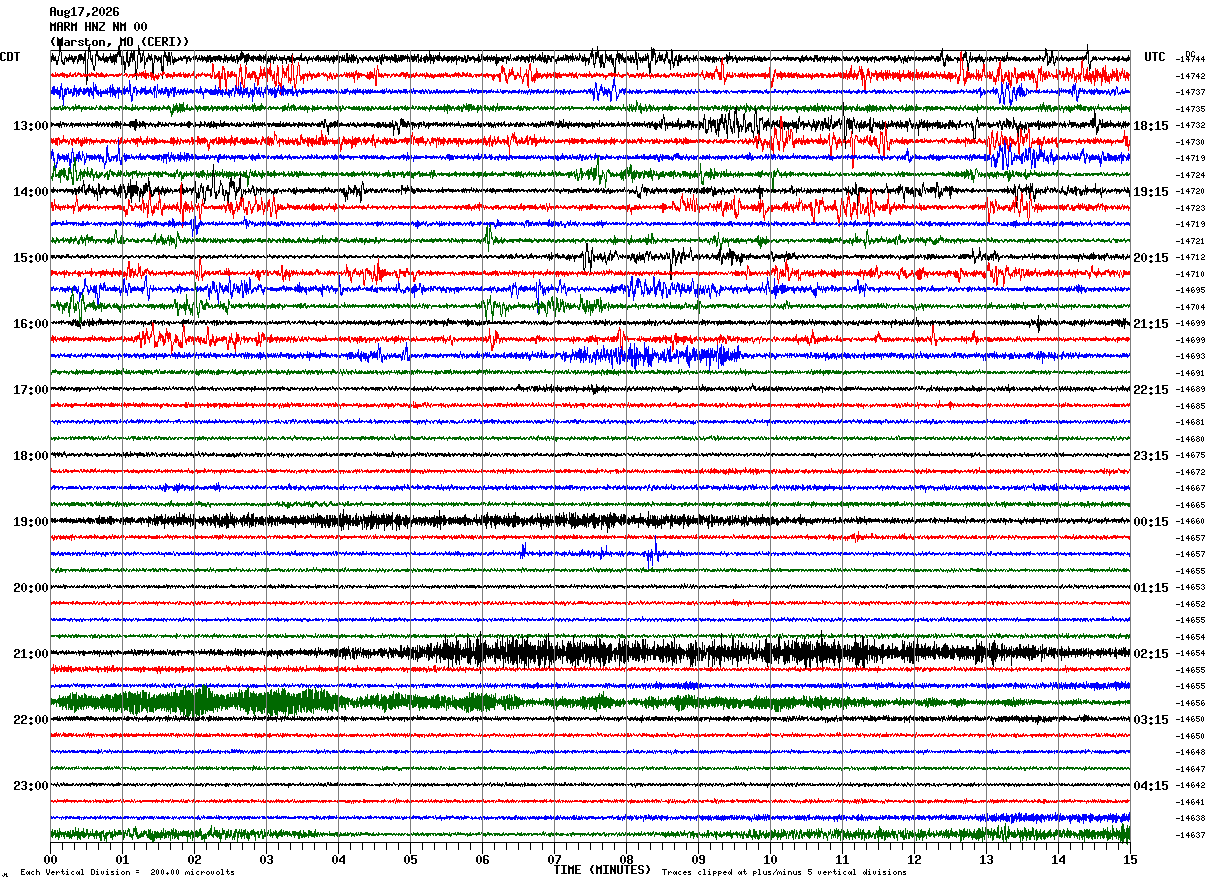The image size is (1210, 886).
Task: Click the DC offset value -14704
Action: 1190,307
